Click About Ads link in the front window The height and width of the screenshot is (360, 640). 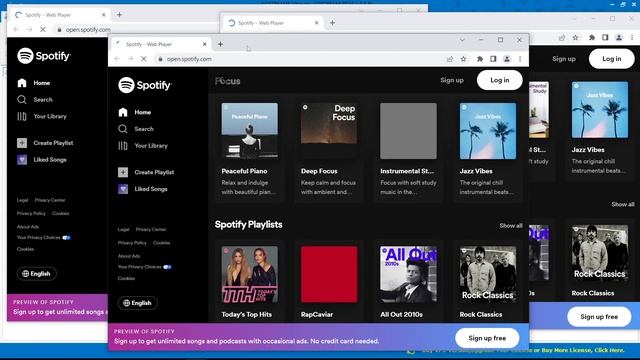click(x=129, y=256)
